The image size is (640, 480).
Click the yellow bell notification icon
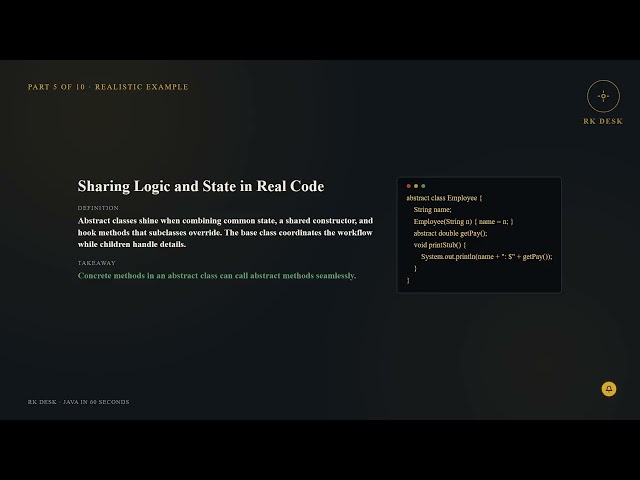pos(609,389)
